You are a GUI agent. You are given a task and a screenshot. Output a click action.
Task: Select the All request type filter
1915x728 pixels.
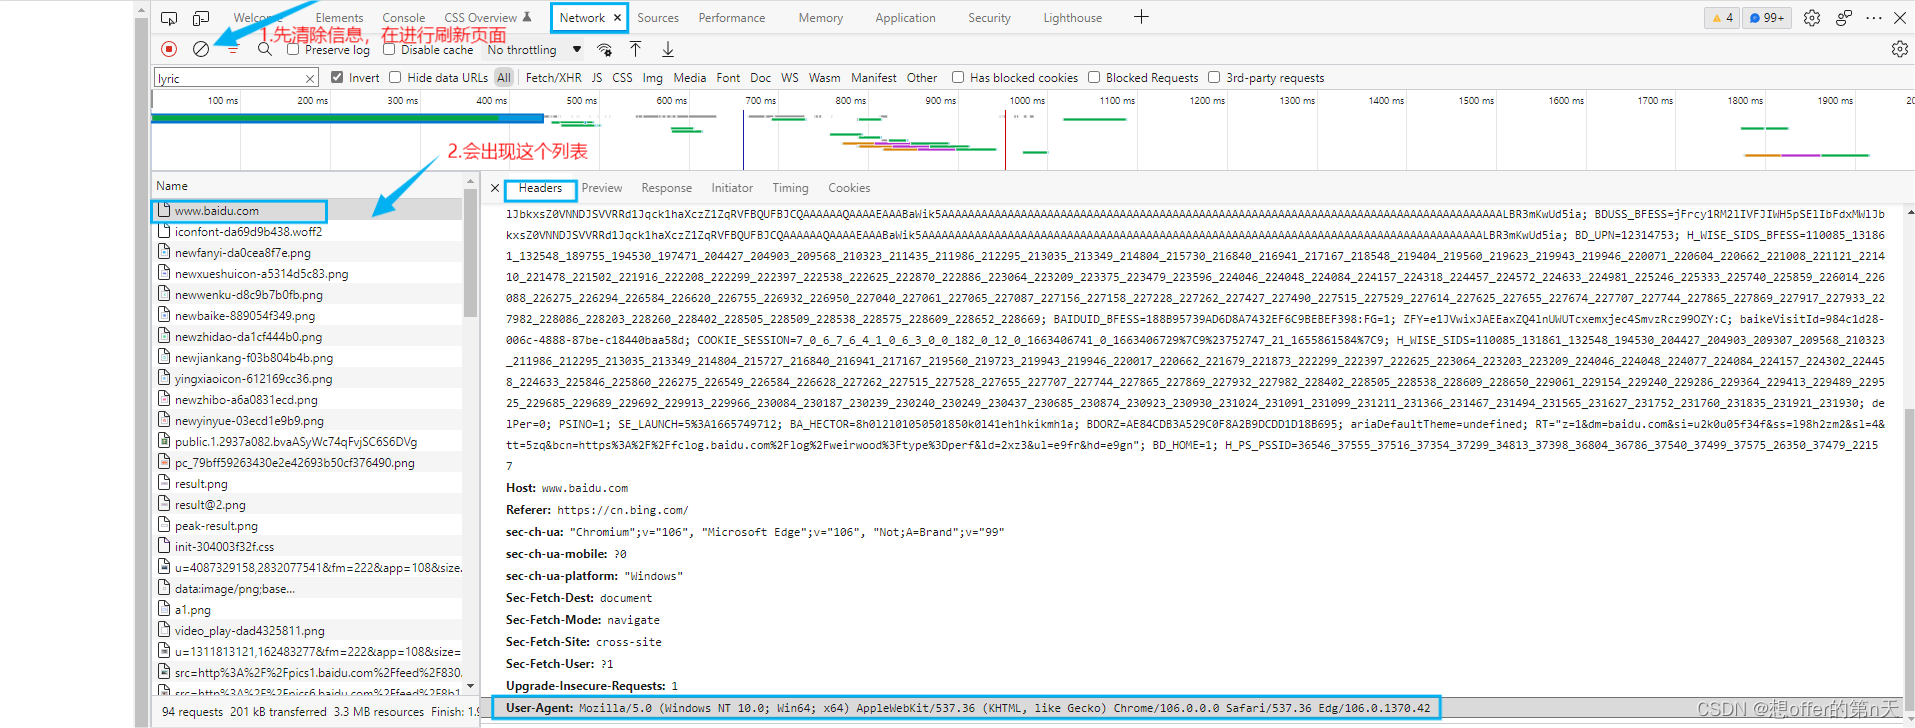point(504,77)
